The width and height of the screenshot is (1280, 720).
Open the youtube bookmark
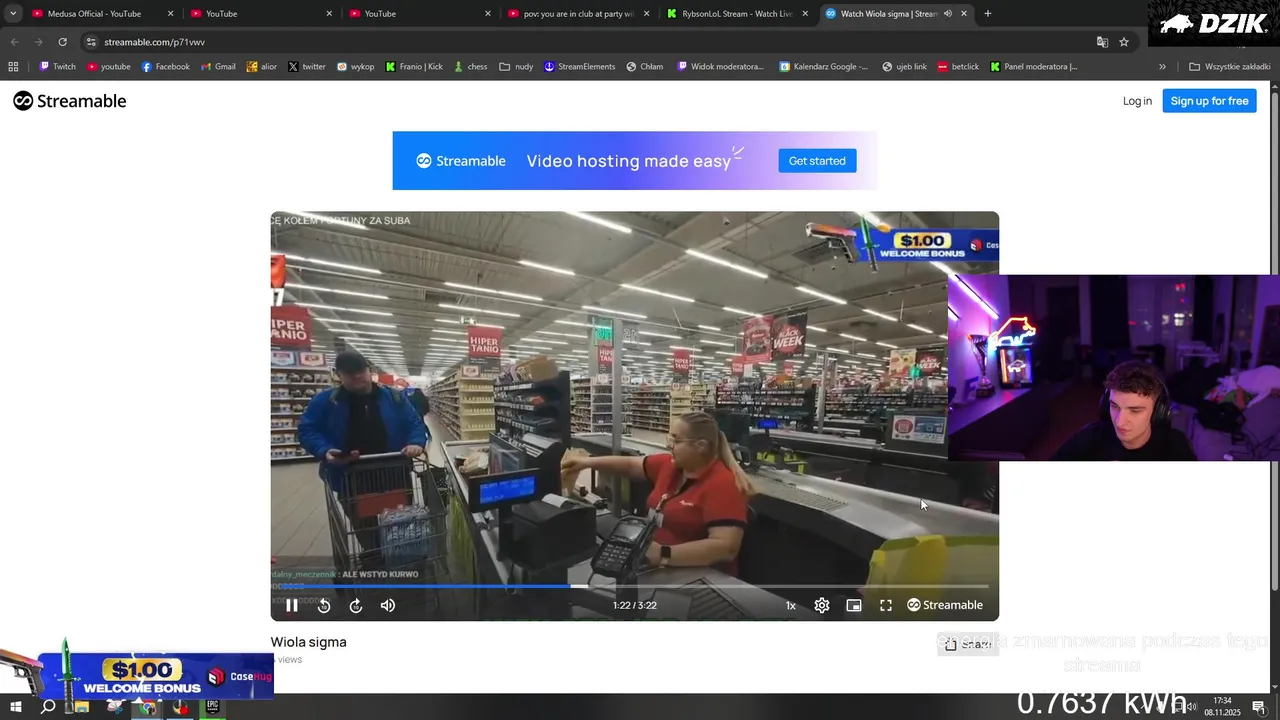pos(109,67)
